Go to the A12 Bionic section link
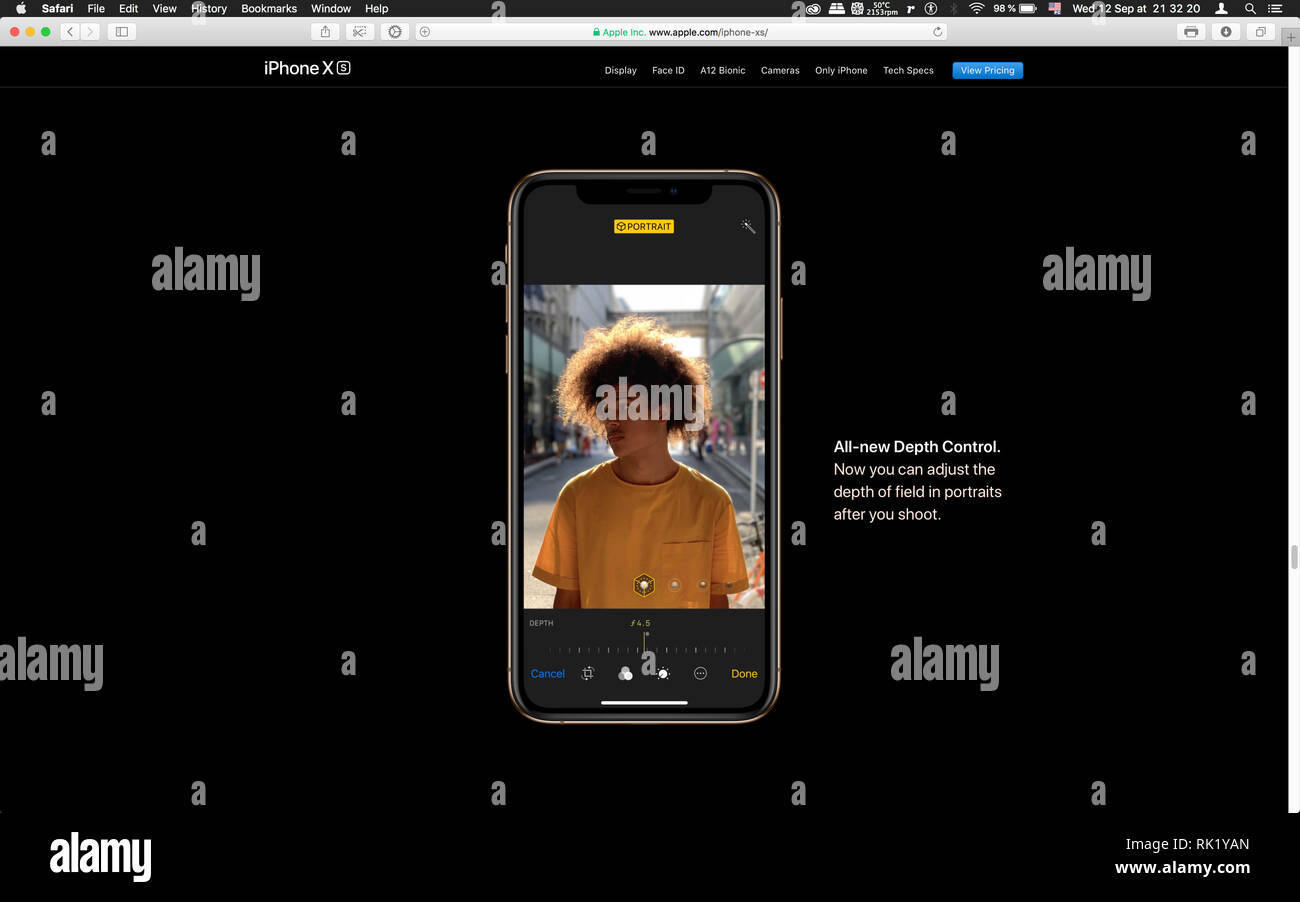Screen dimensions: 1300x902 [723, 71]
